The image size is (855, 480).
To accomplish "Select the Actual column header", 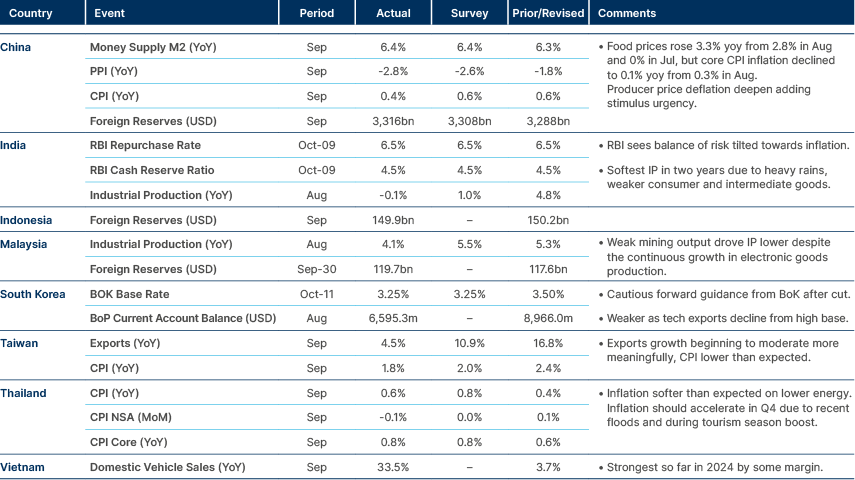I will pyautogui.click(x=393, y=14).
